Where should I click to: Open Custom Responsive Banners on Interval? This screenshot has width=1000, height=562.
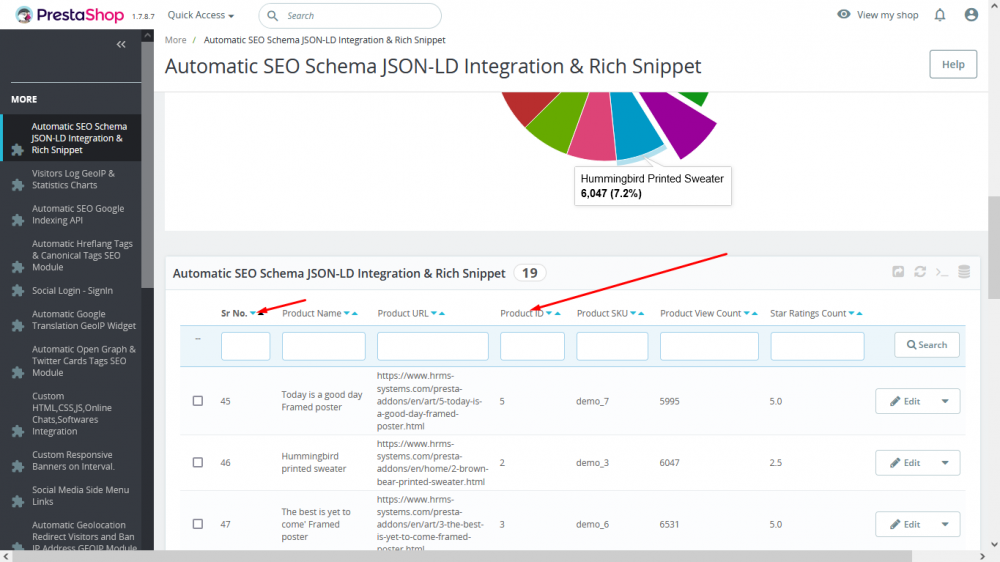71,461
